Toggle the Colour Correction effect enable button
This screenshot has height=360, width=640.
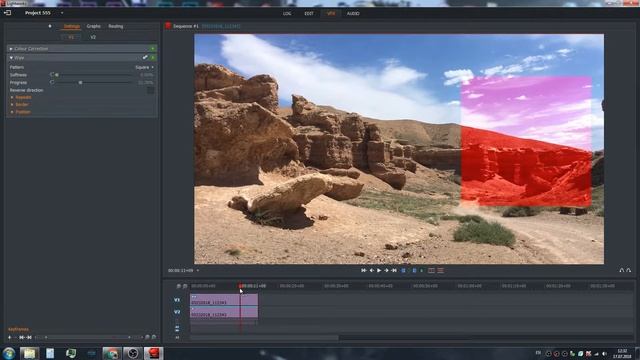coord(153,49)
